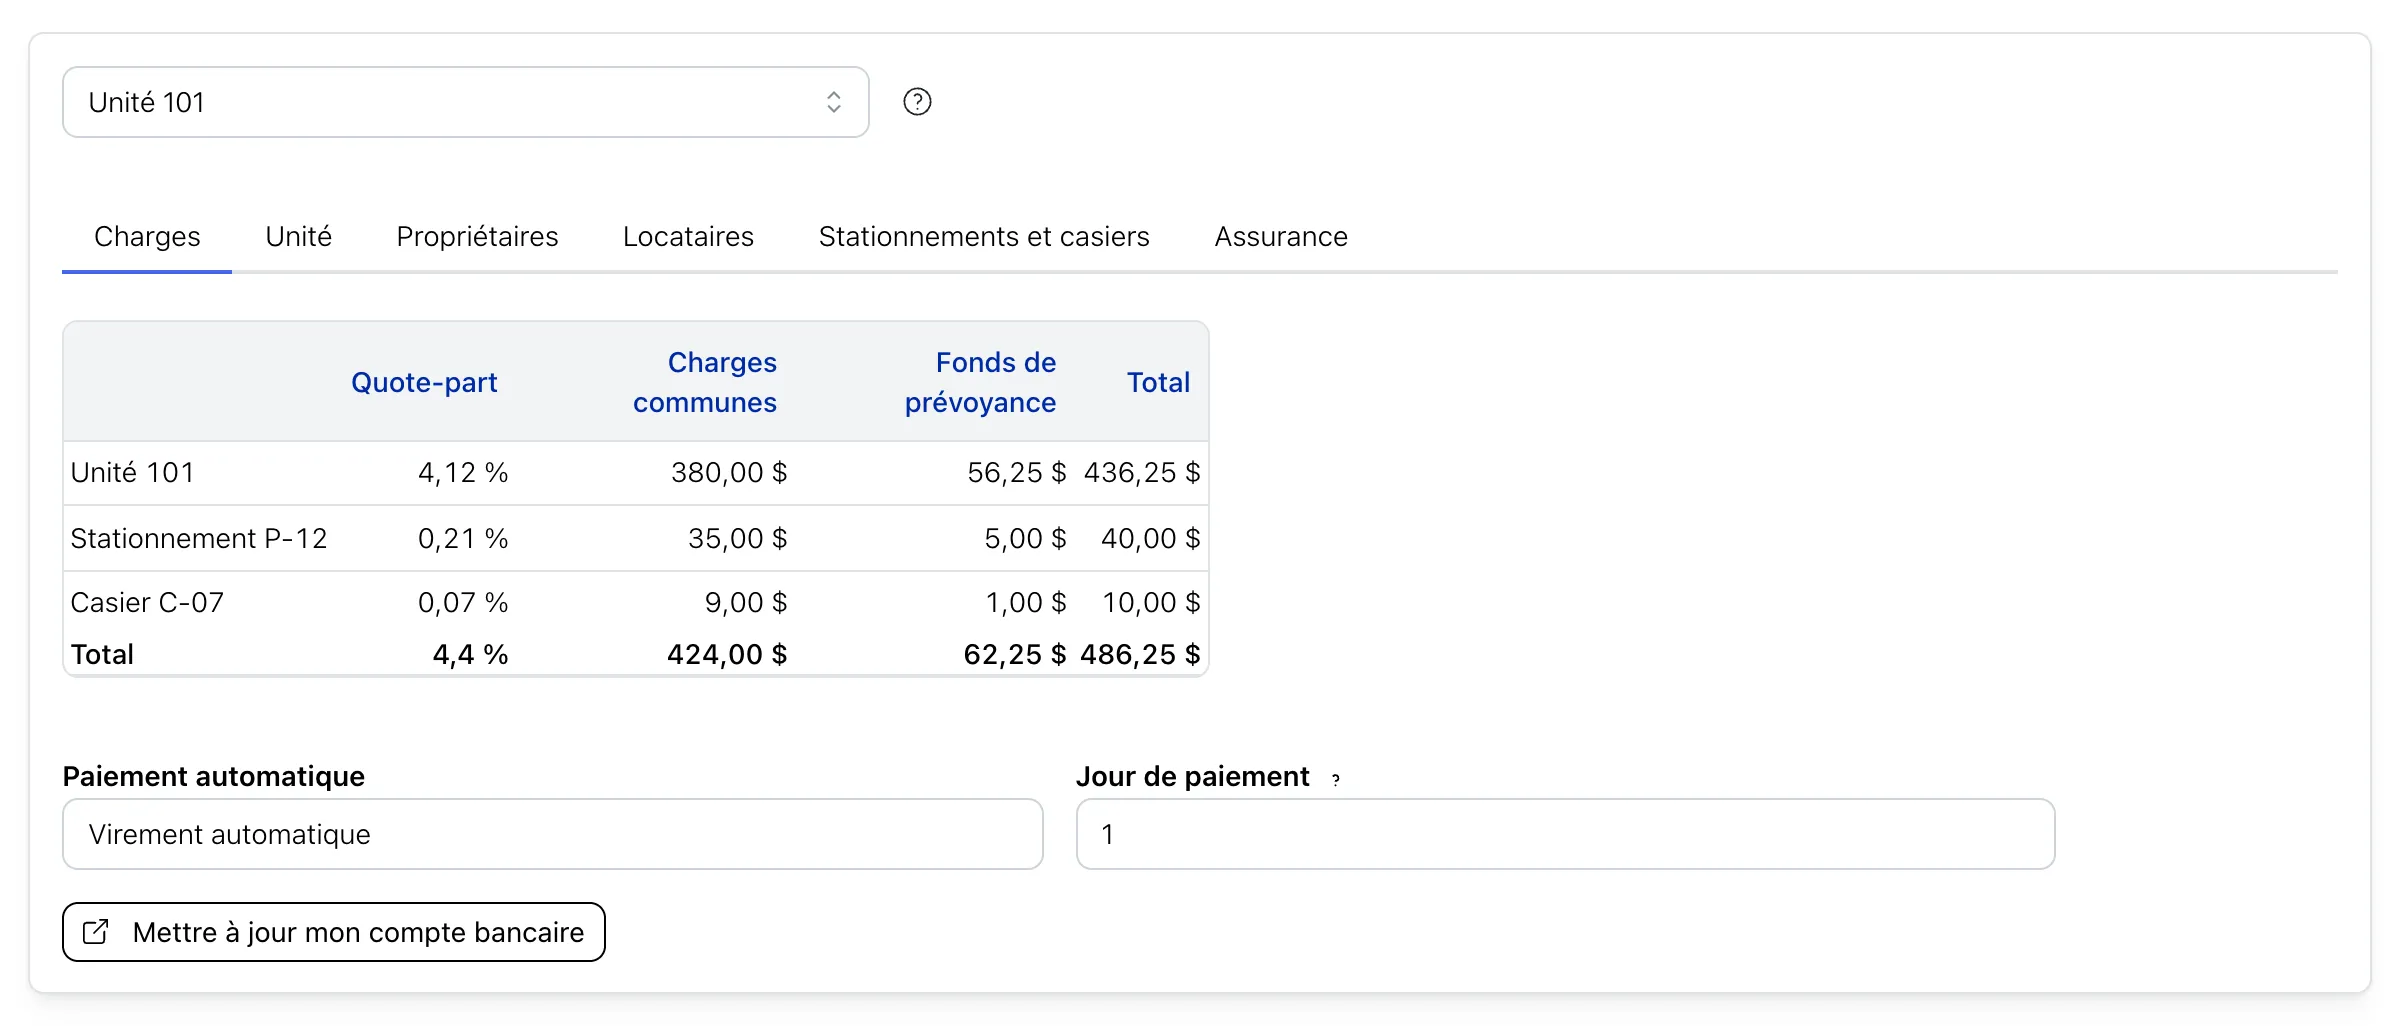Open the help icon beside unit selector
Screen dimensions: 2400x1026
(917, 102)
